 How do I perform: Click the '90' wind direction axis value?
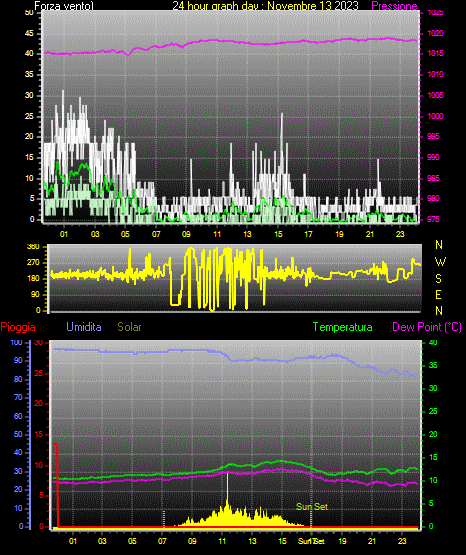click(x=35, y=294)
